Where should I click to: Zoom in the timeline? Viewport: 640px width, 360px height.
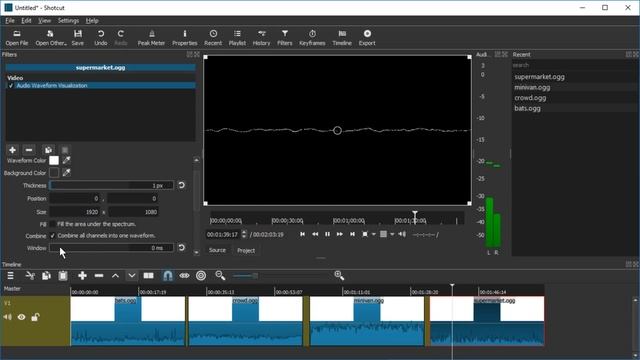(339, 276)
